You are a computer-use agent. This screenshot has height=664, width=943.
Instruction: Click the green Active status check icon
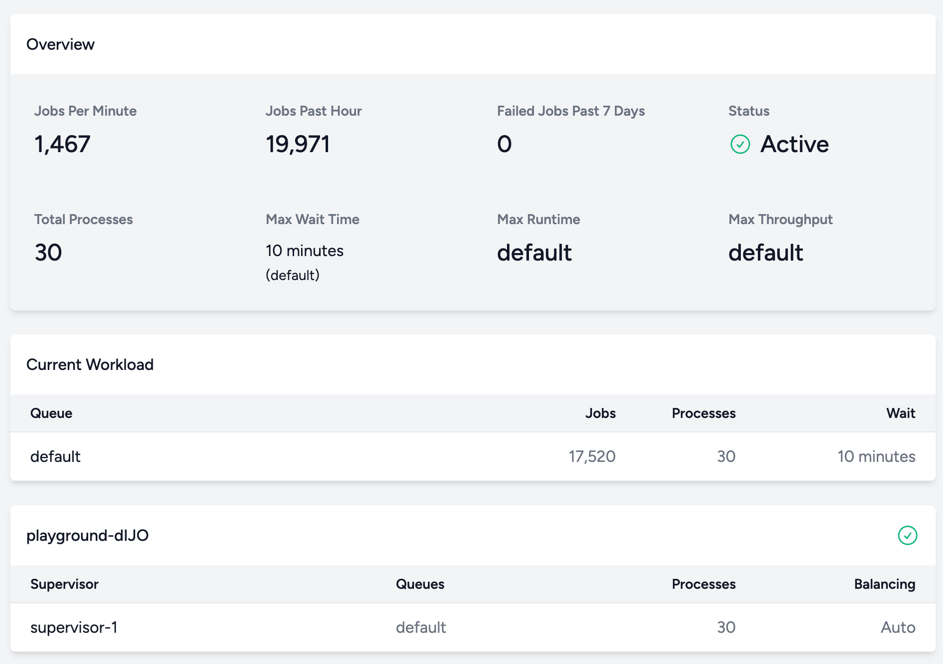pyautogui.click(x=740, y=144)
